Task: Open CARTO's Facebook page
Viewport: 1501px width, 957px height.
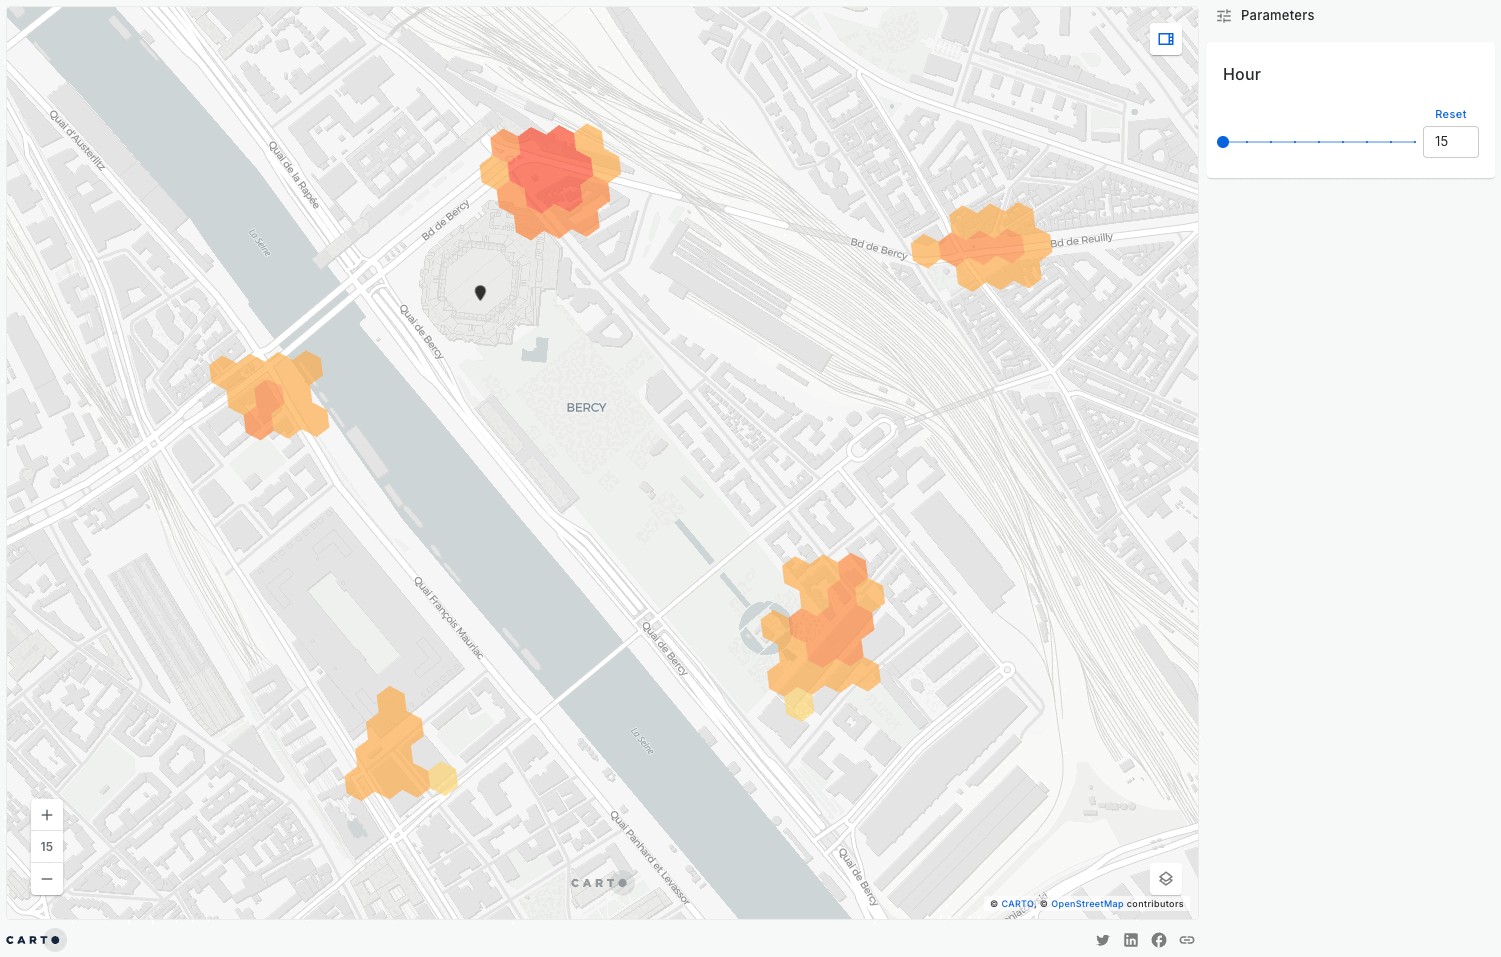Action: point(1158,940)
